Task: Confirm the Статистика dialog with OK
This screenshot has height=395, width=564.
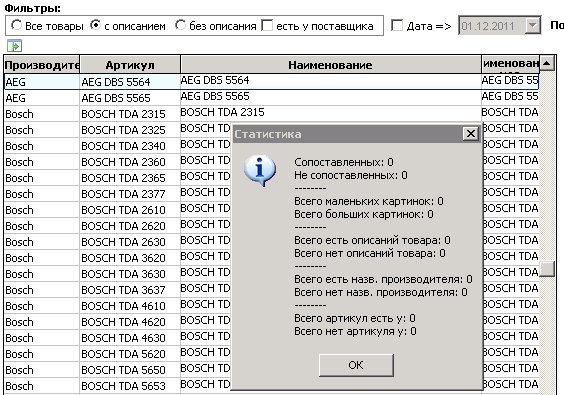Action: [x=356, y=365]
